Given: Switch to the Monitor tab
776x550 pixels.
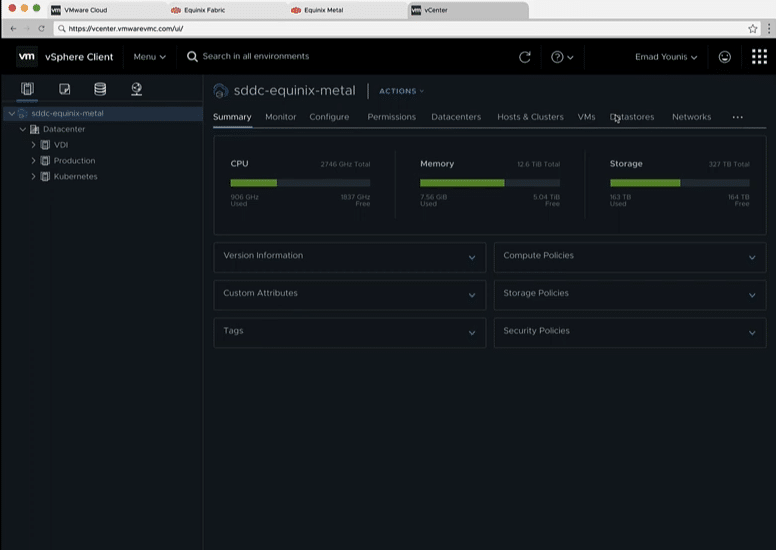Looking at the screenshot, I should point(281,117).
